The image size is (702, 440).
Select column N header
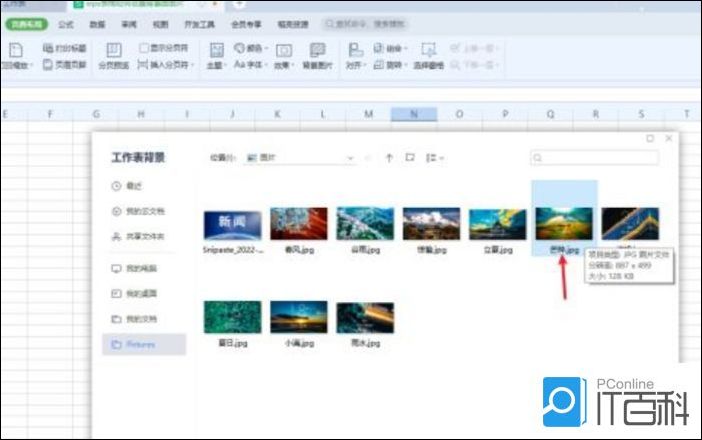pyautogui.click(x=414, y=114)
